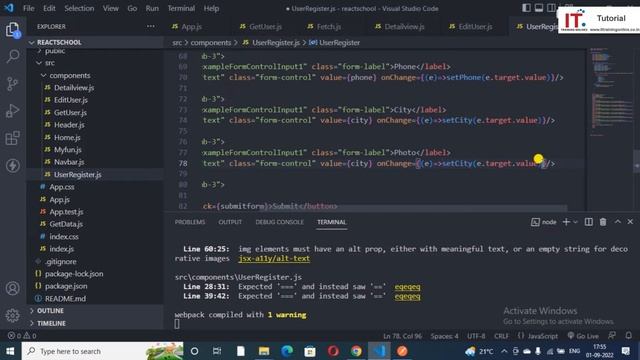The image size is (640, 360).
Task: Toggle panel layout icon in title bar
Action: coord(539,8)
